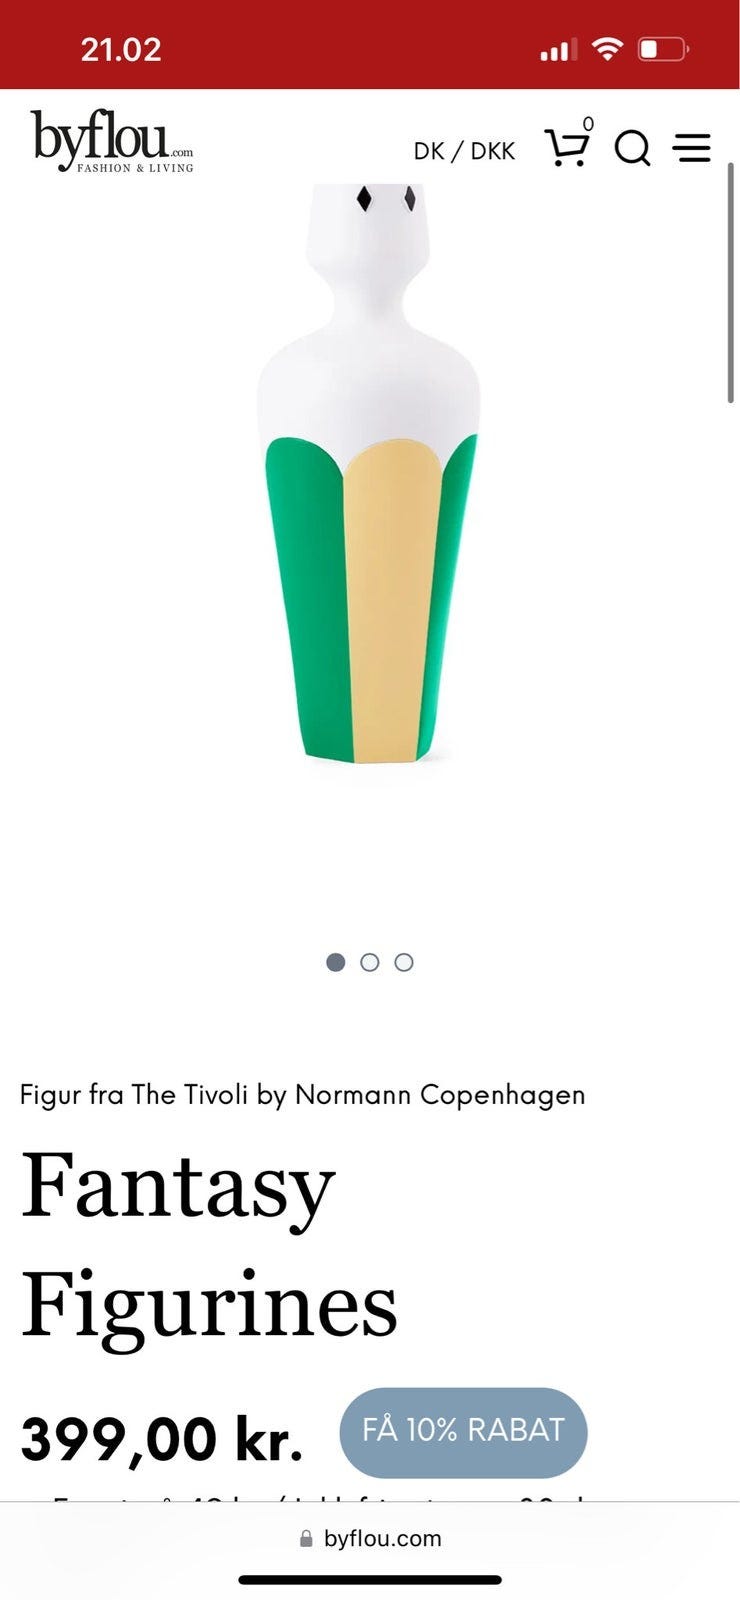Tap the 21.02 clock in status bar
This screenshot has width=740, height=1600.
tap(121, 49)
